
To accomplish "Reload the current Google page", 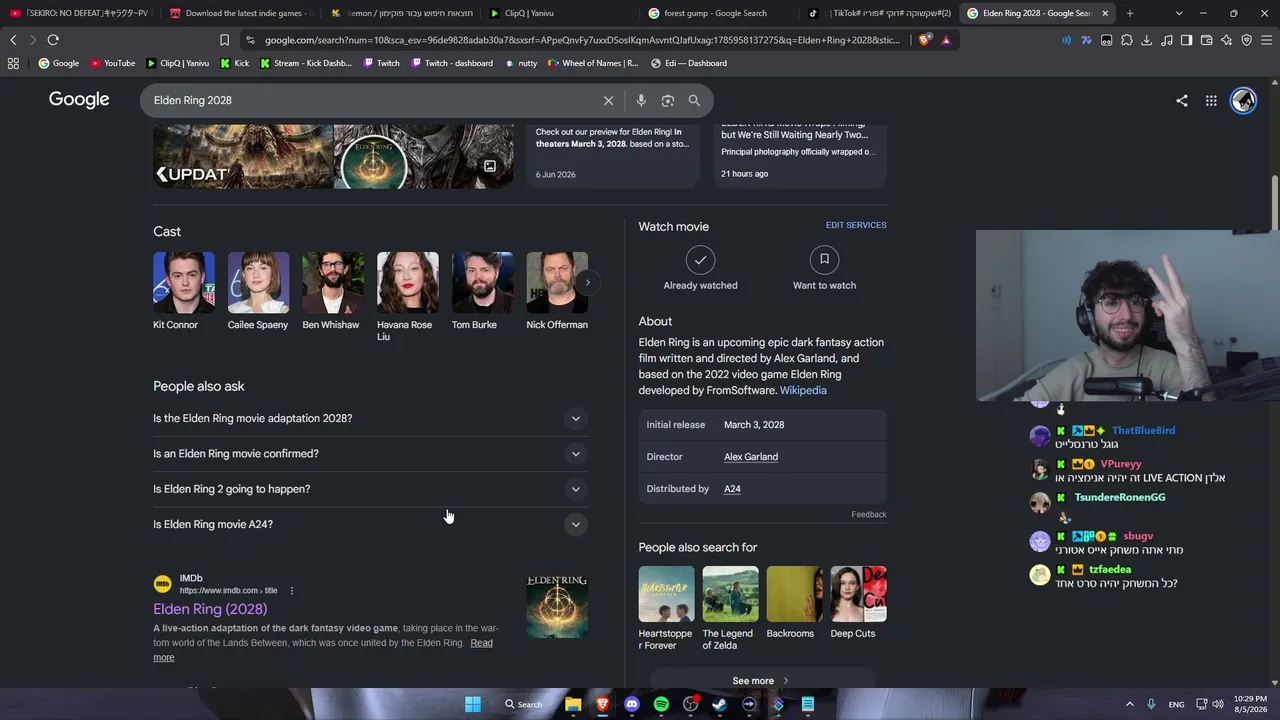I will coord(53,40).
